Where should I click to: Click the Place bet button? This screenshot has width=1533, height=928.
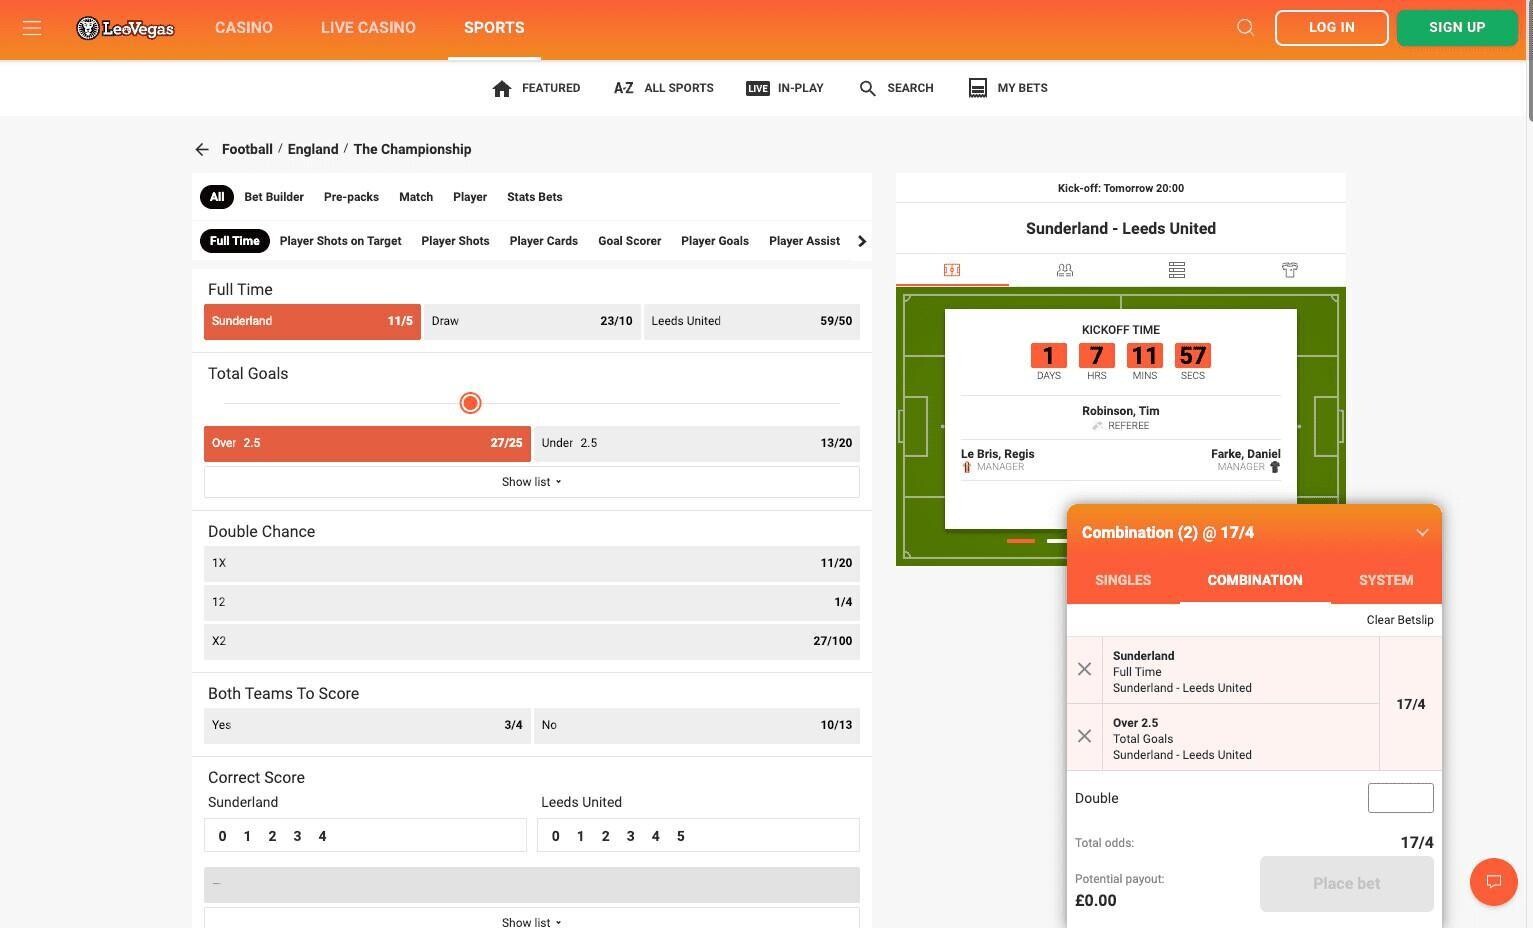coord(1347,884)
